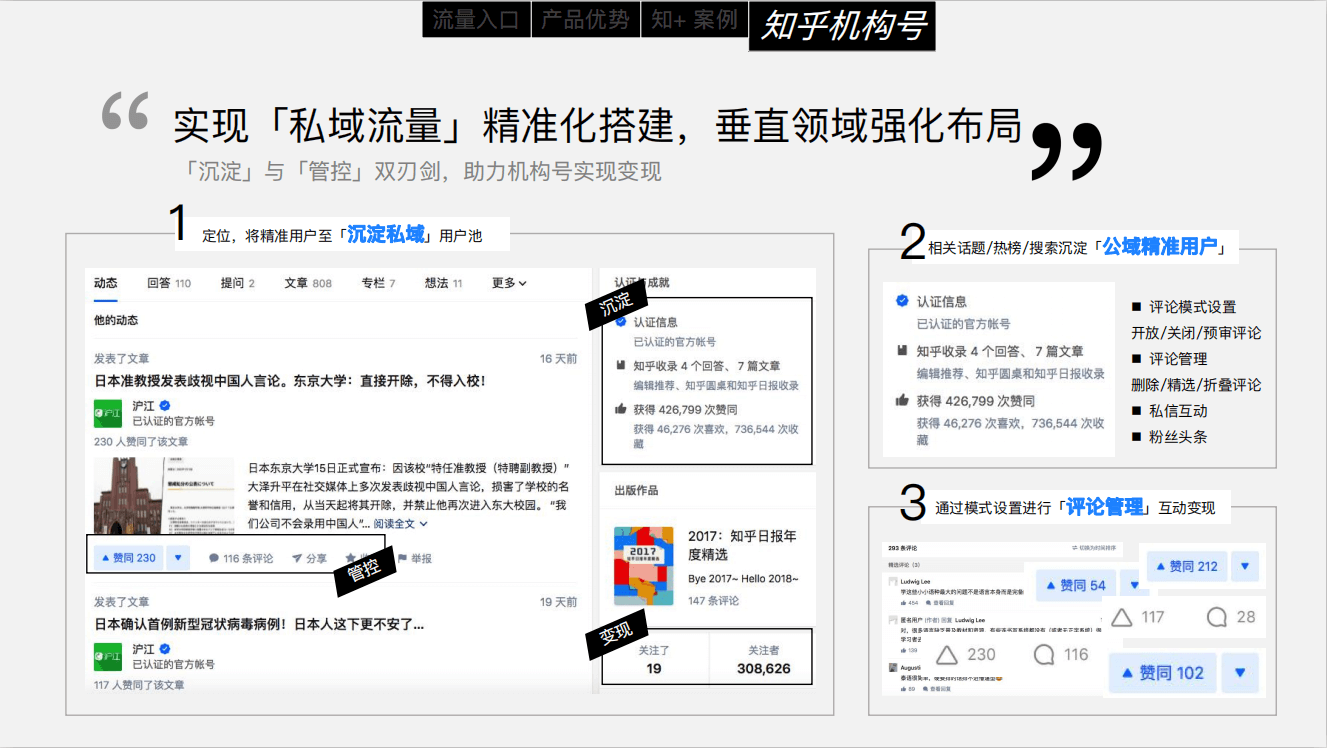Like first comment with 454 thumbs-up
Viewport: 1327px width, 748px height.
coord(908,603)
